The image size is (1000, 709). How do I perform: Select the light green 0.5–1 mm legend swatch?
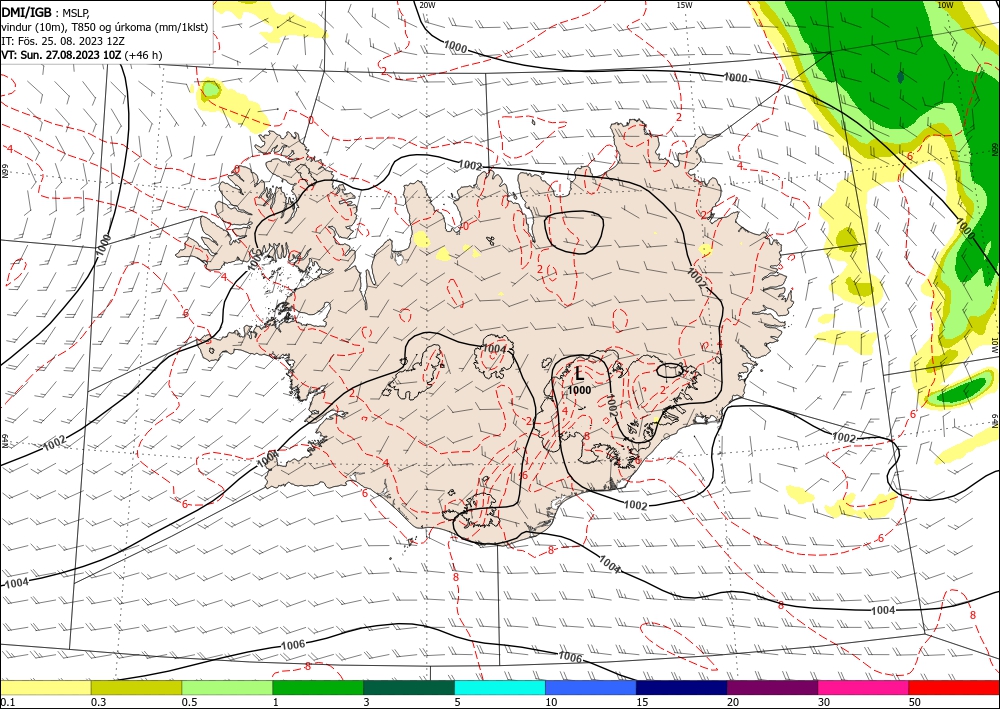[227, 687]
